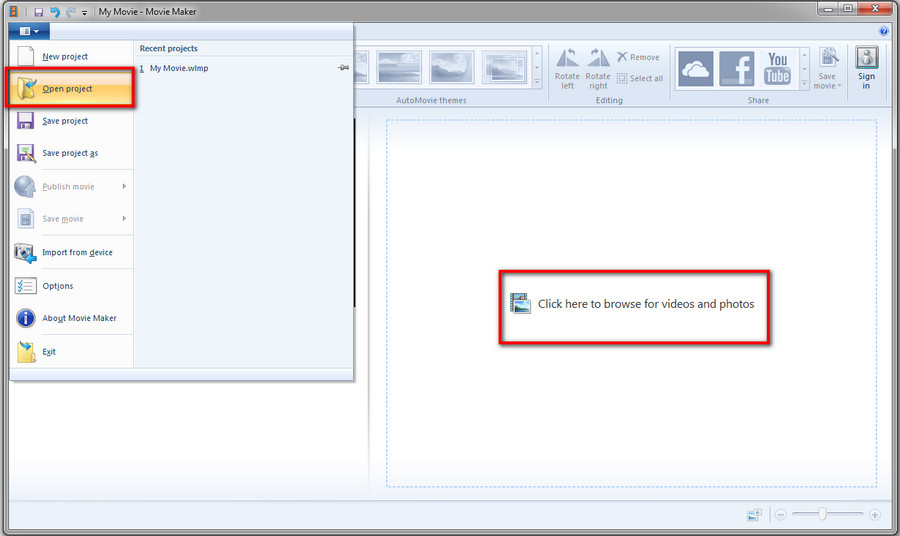Click the Redo arrow in title bar

[71, 12]
